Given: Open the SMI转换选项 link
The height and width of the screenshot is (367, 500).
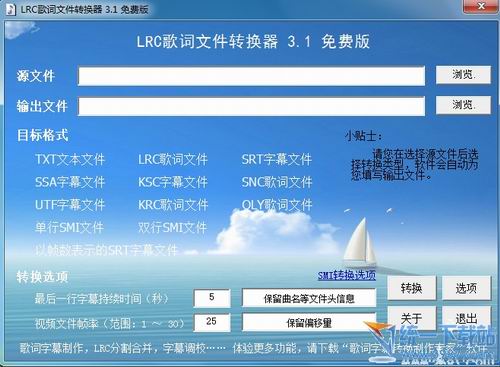Looking at the screenshot, I should 347,275.
